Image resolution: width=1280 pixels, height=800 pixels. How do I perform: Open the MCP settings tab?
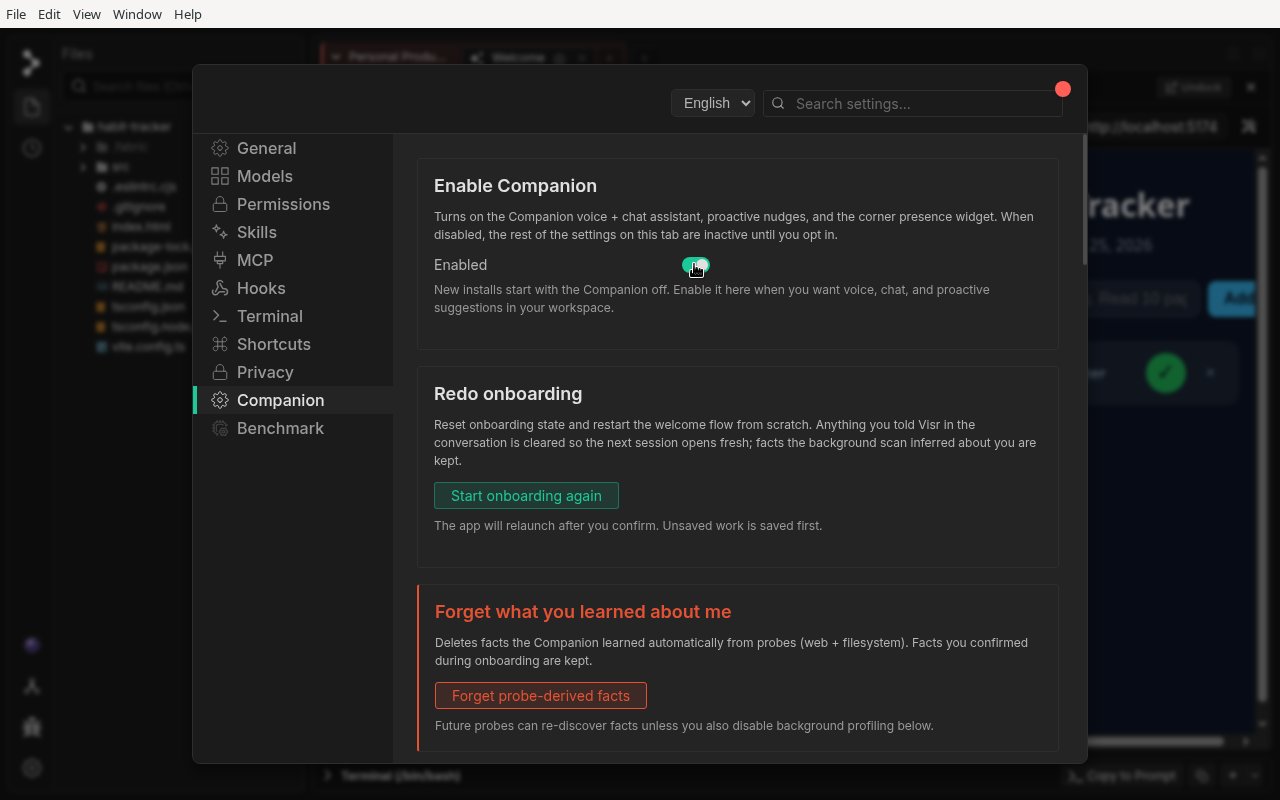293,260
